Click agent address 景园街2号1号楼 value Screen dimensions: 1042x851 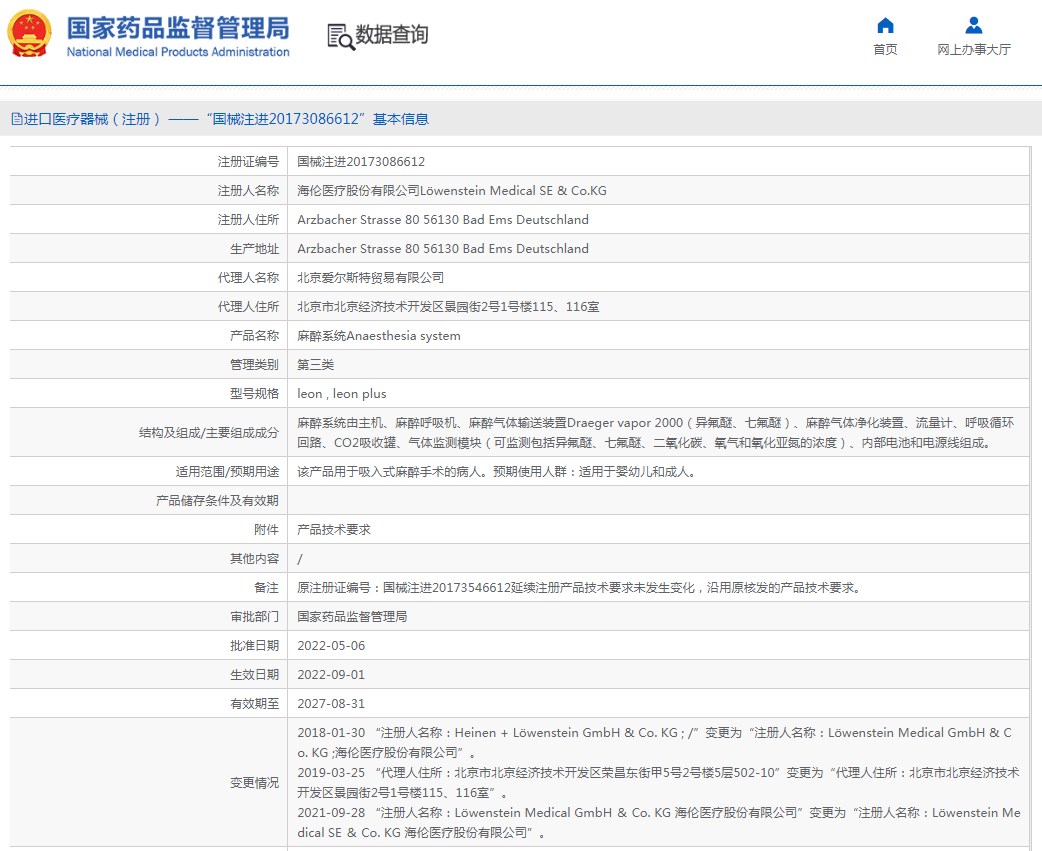coord(448,307)
